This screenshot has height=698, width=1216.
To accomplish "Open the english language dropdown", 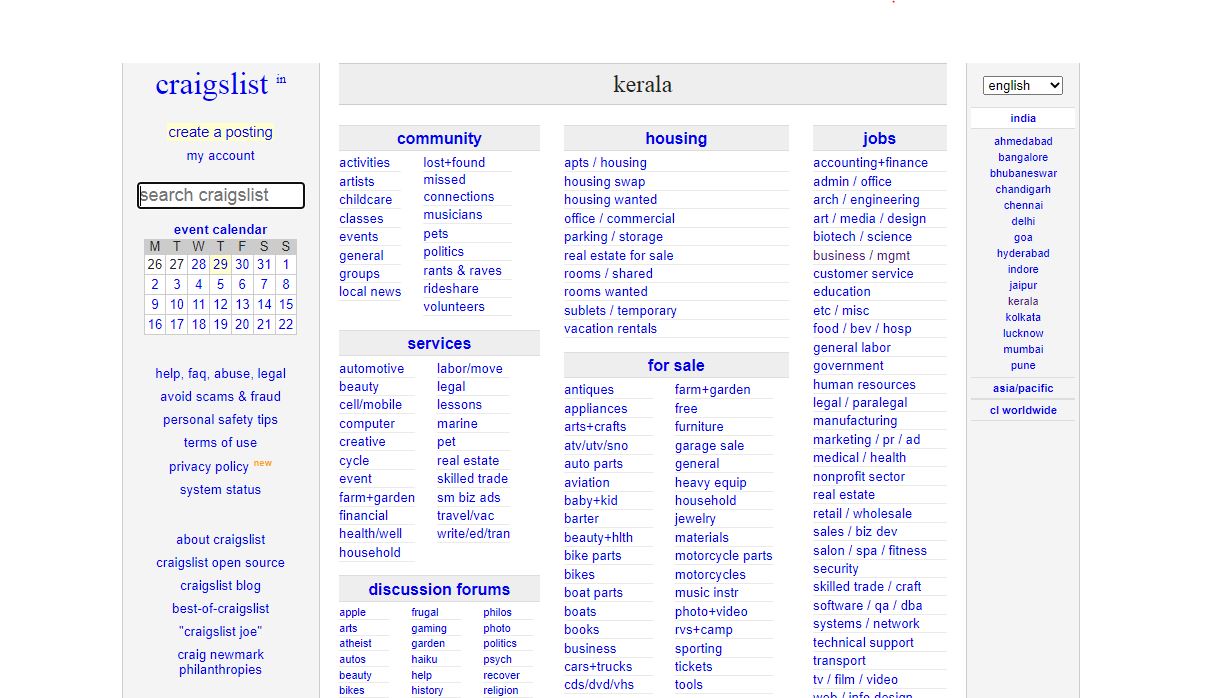I will 1022,86.
